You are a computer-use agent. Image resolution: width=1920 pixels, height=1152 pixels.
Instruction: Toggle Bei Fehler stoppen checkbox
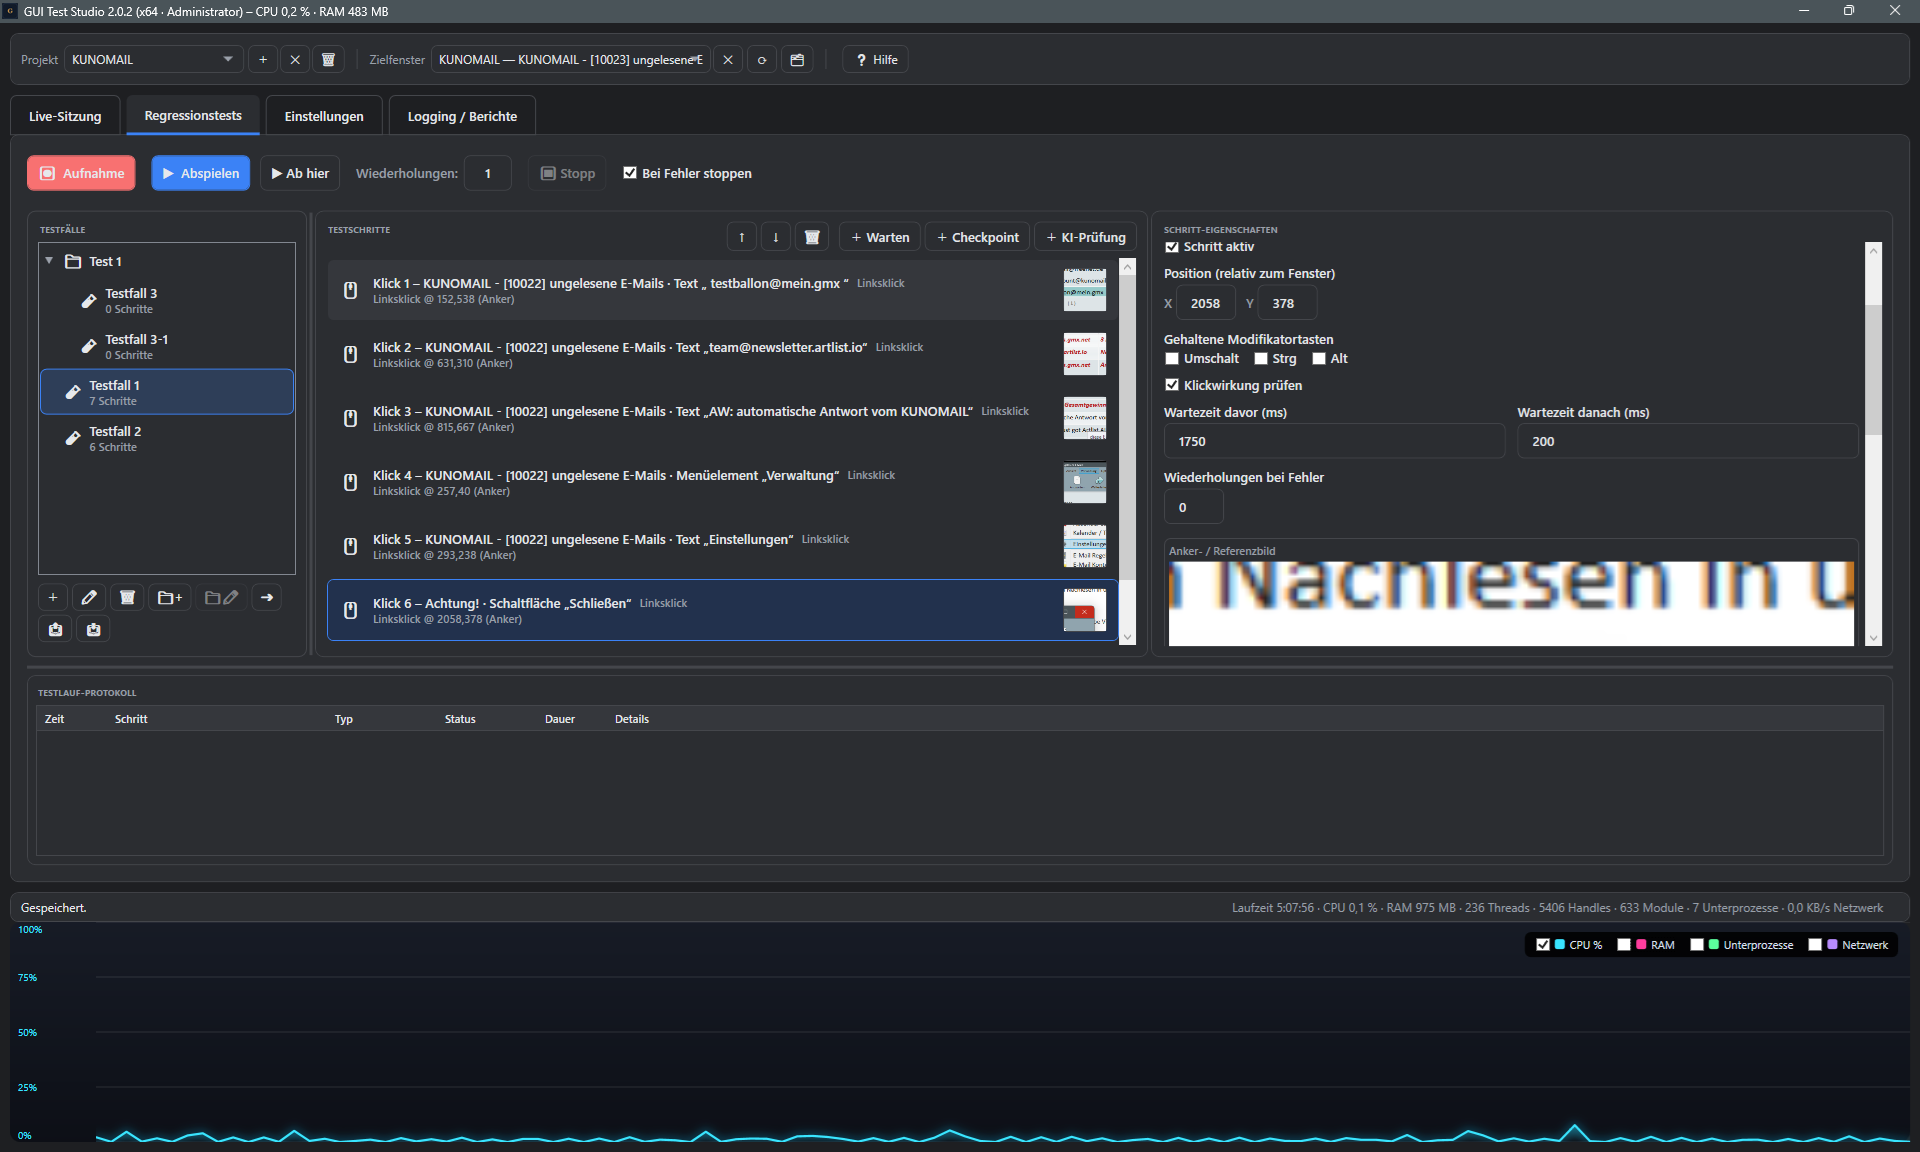pos(630,173)
